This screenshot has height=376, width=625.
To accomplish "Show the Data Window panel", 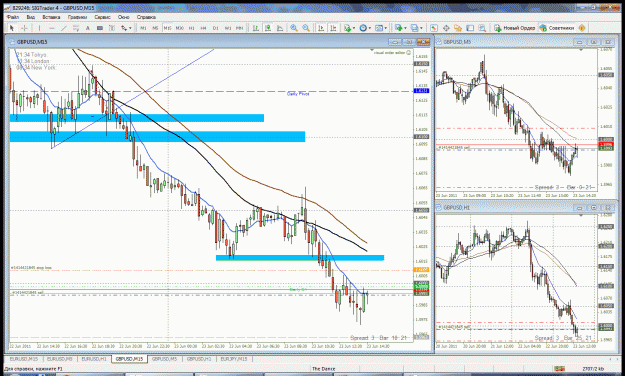I will [x=446, y=28].
